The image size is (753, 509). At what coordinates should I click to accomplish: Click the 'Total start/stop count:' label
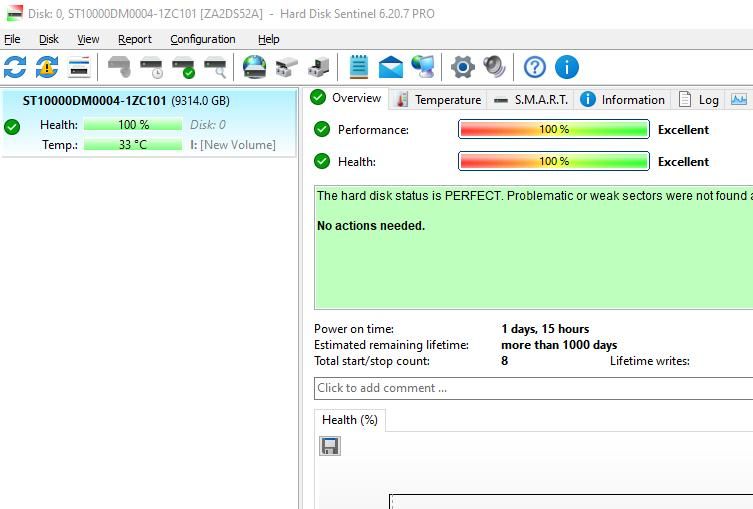coord(372,361)
